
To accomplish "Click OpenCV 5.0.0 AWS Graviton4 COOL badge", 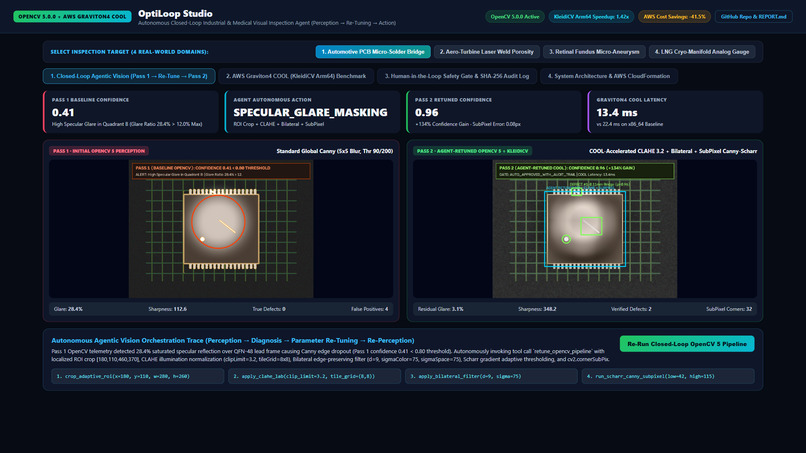I will click(72, 17).
